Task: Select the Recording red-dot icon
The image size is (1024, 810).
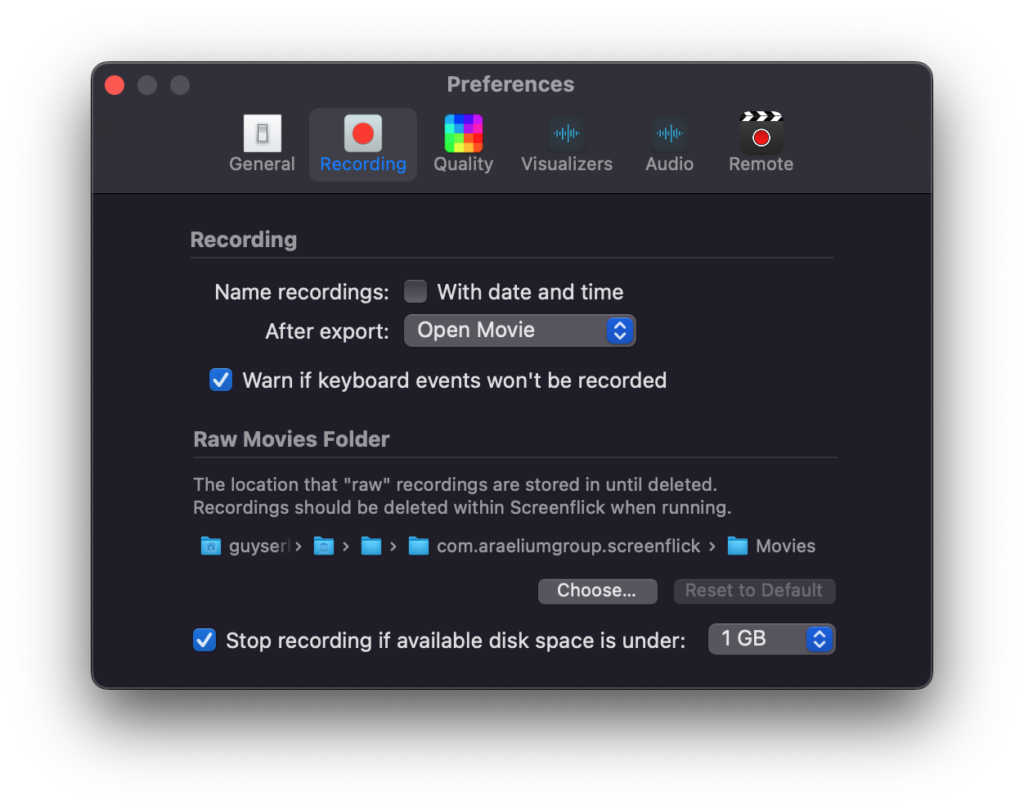Action: [x=363, y=133]
